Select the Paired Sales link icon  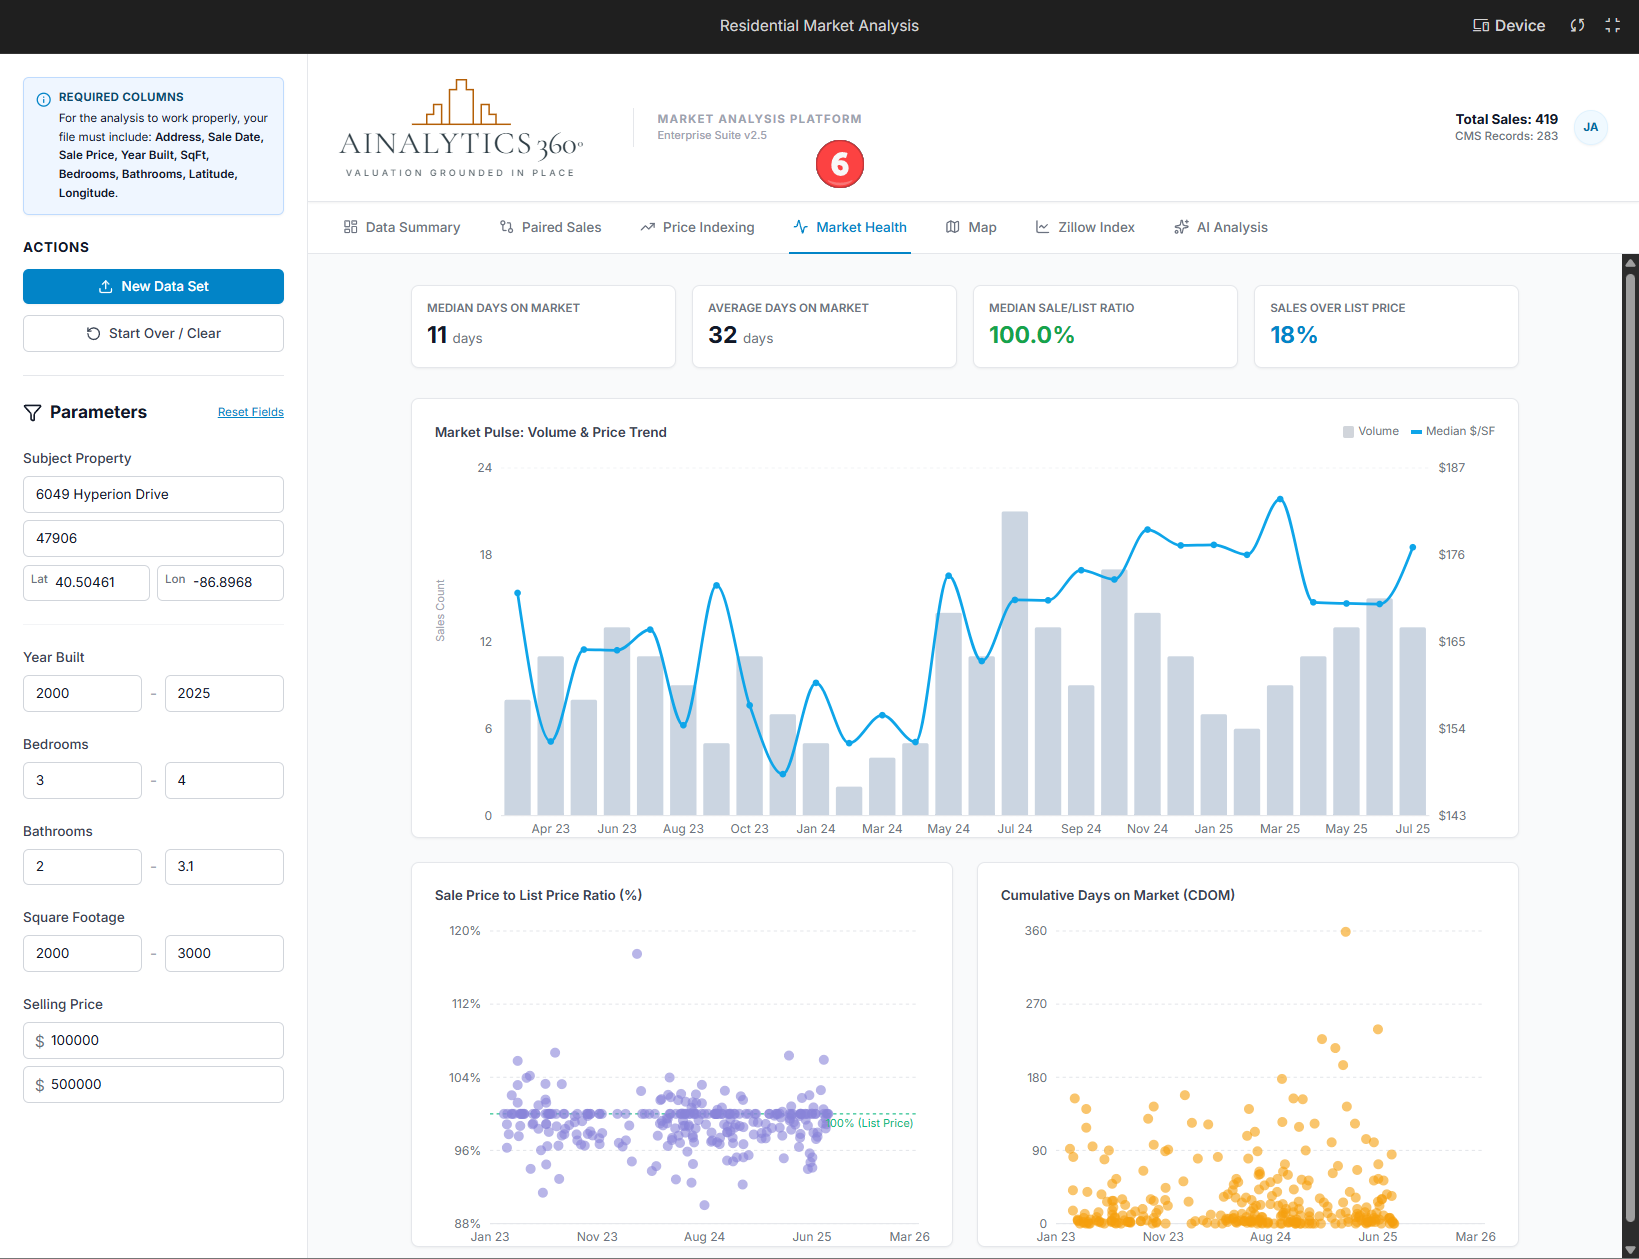pos(506,227)
